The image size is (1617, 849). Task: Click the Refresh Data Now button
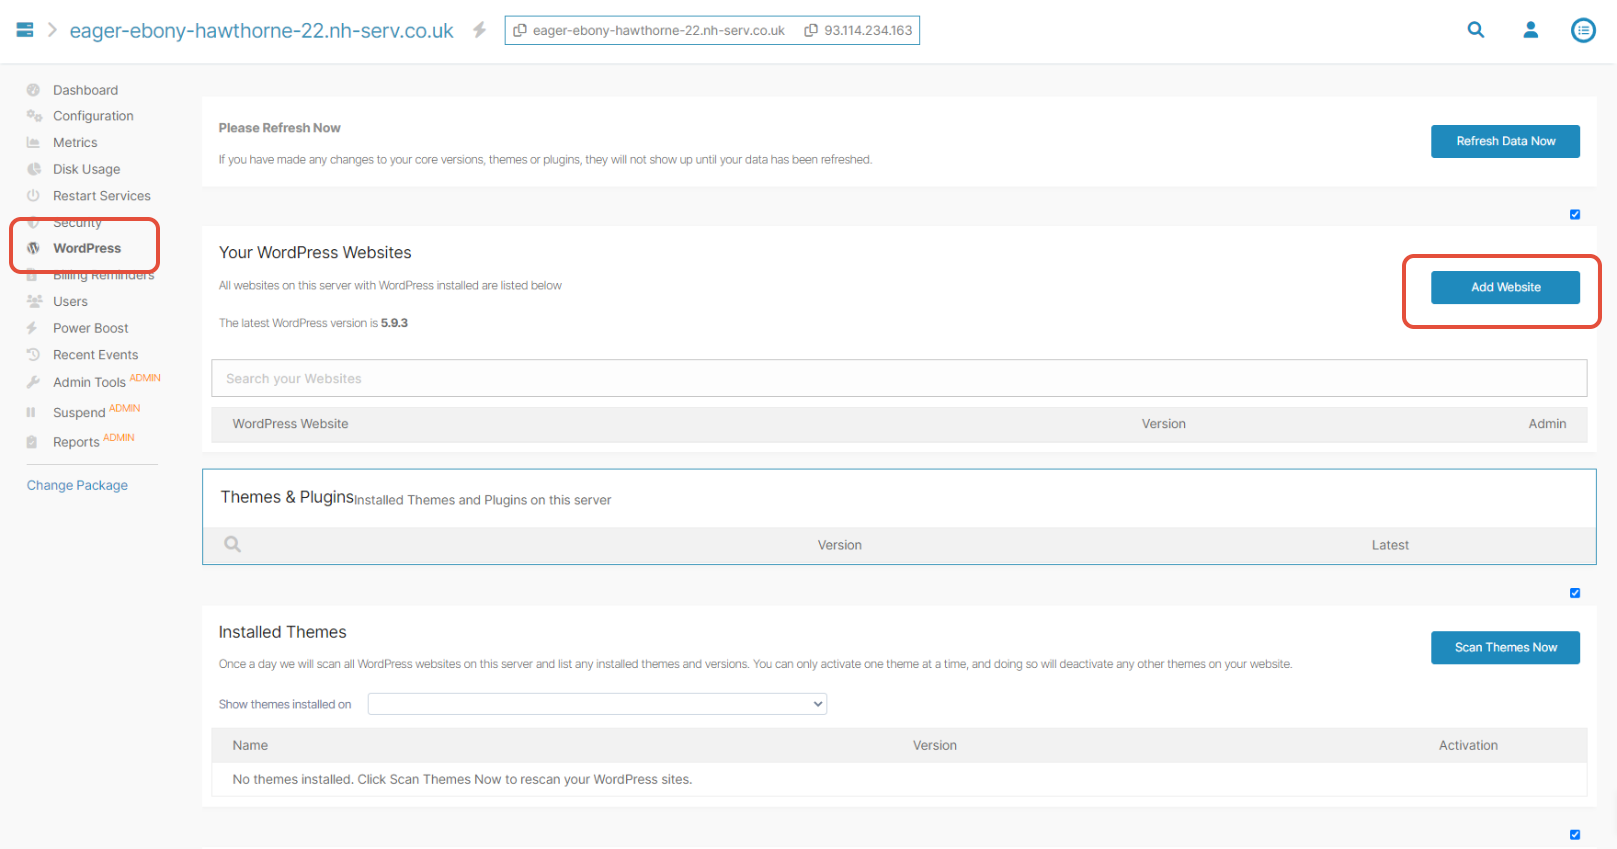point(1505,141)
